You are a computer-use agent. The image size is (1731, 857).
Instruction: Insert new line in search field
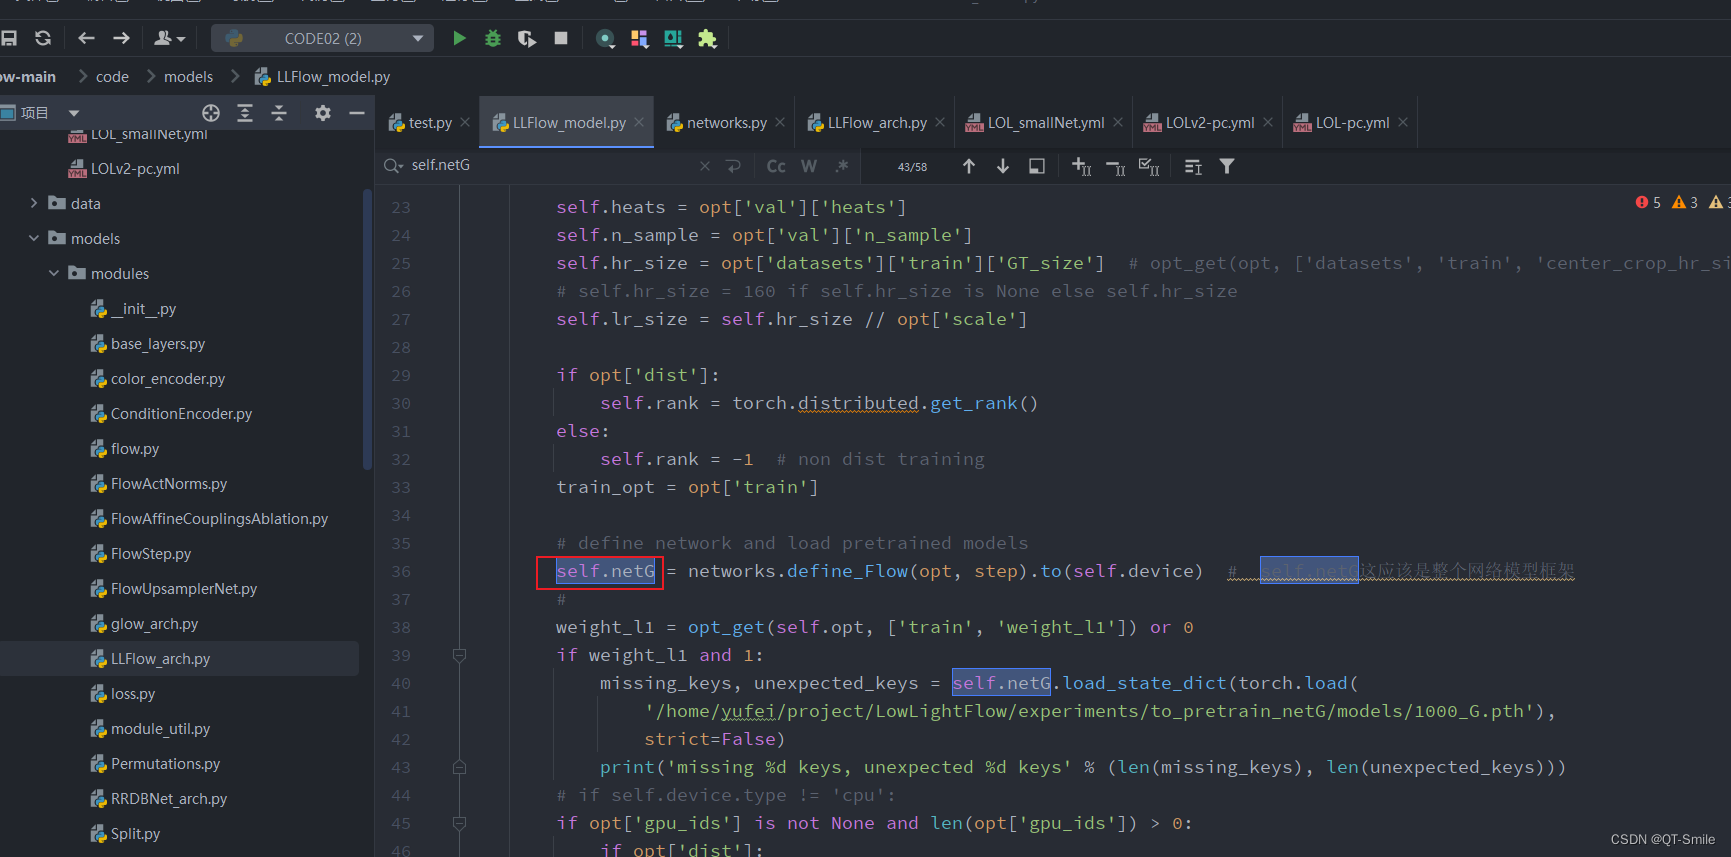[733, 166]
